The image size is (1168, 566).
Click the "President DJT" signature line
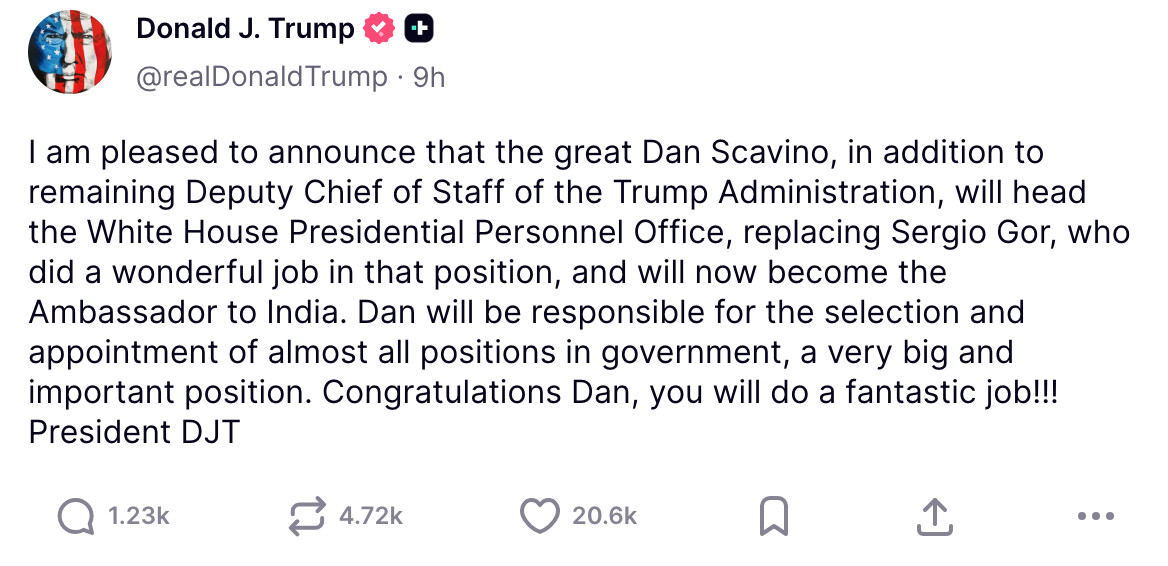[134, 432]
